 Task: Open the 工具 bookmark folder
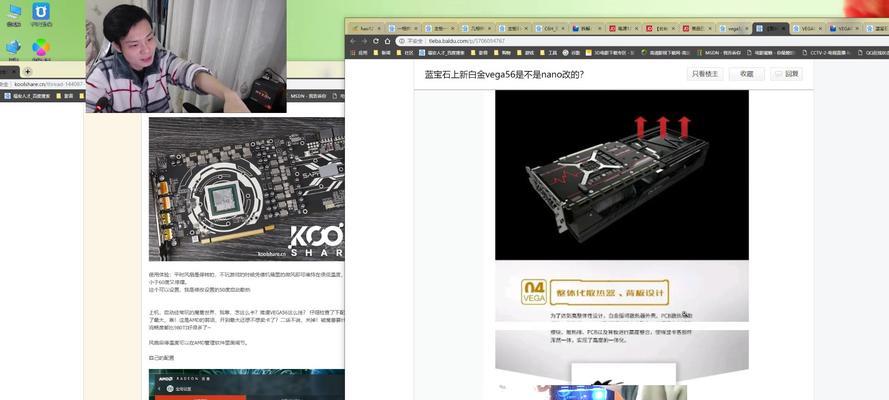548,53
